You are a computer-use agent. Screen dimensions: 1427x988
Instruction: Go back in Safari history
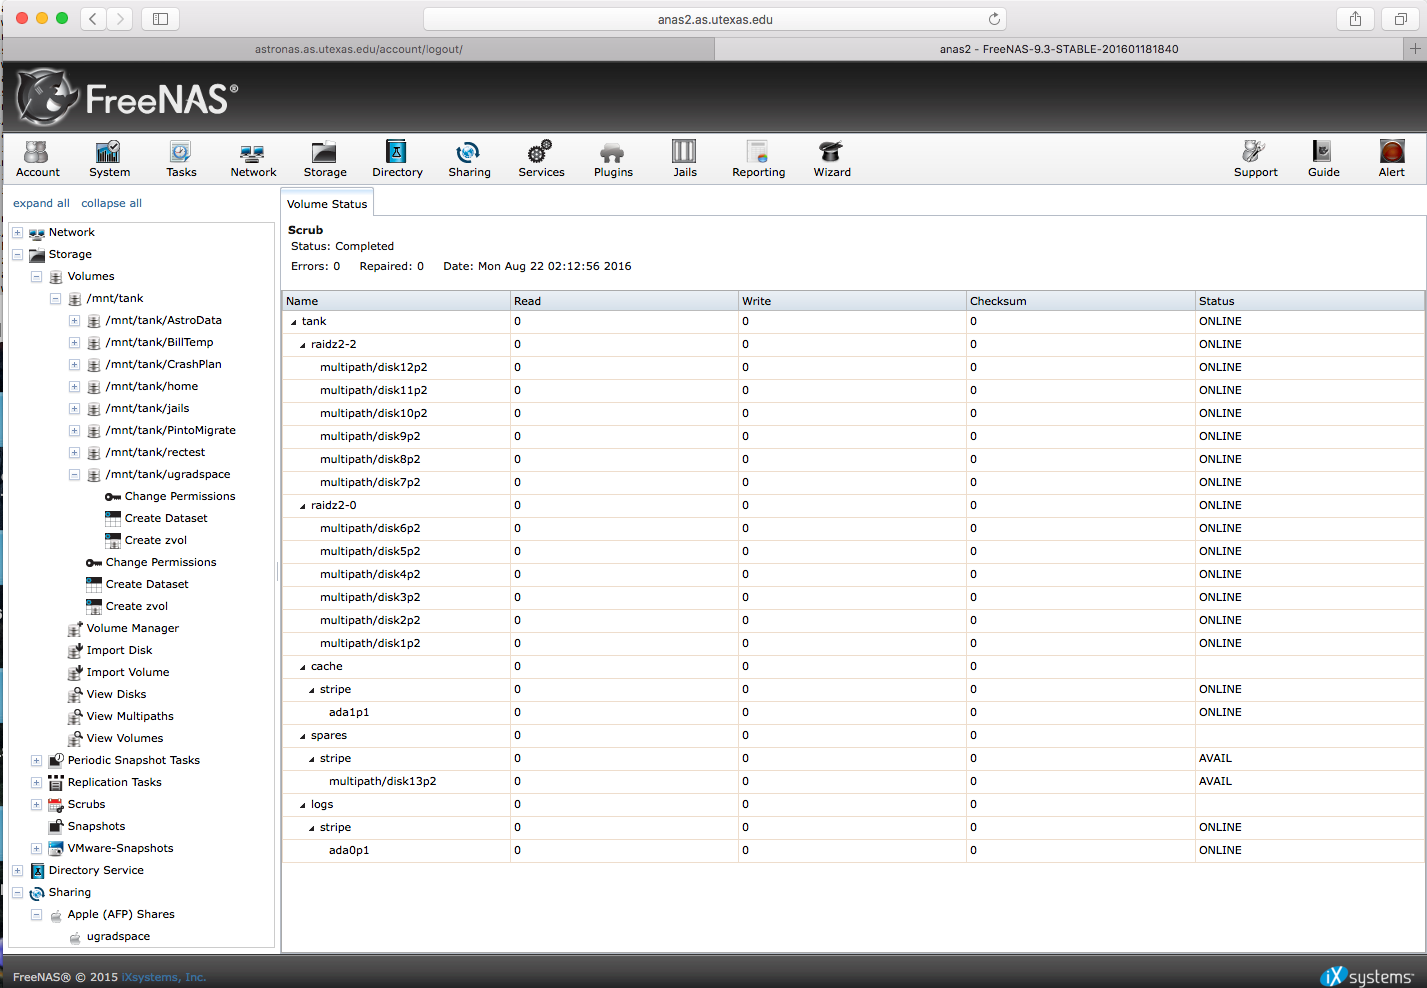[93, 18]
